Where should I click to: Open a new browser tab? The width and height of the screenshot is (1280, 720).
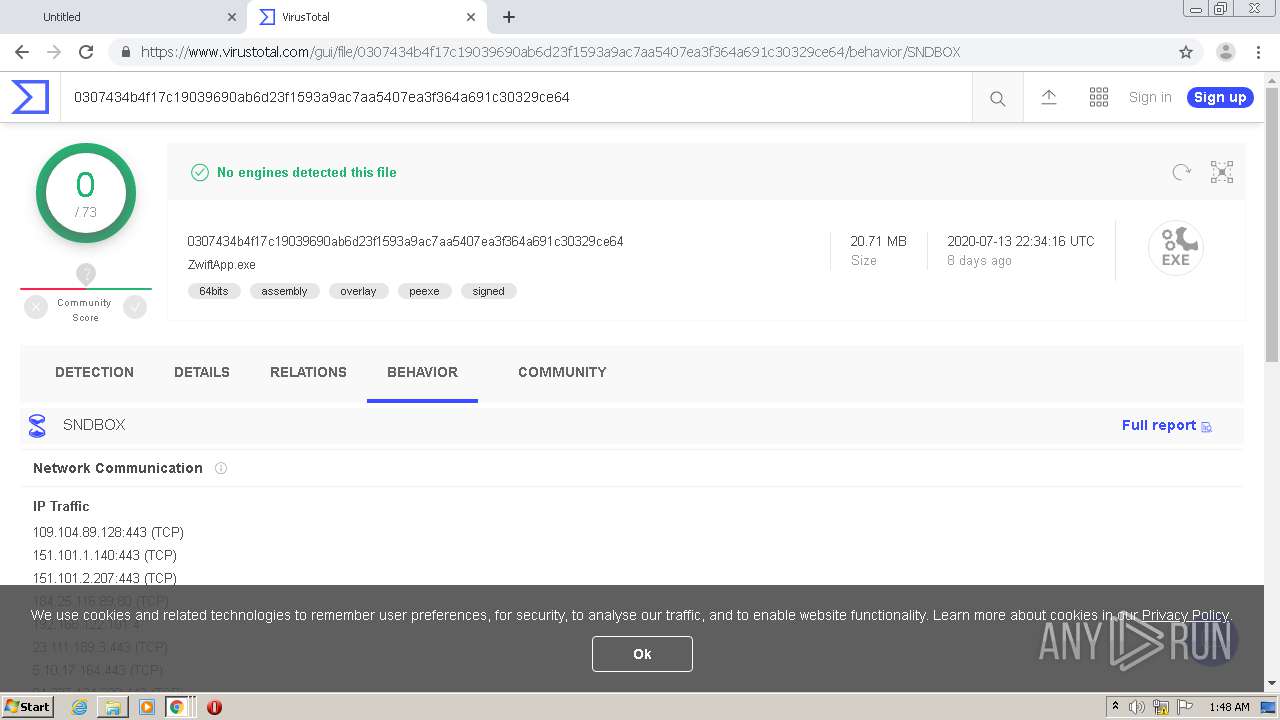point(509,17)
